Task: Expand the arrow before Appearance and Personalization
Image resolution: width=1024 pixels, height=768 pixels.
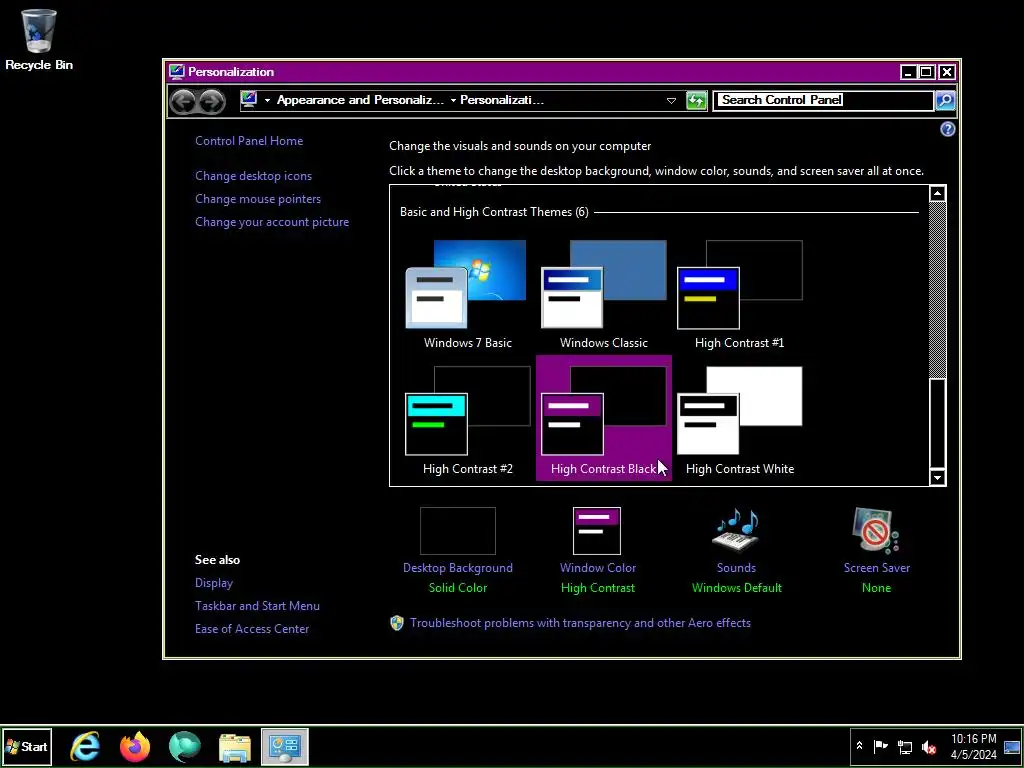Action: pos(267,101)
